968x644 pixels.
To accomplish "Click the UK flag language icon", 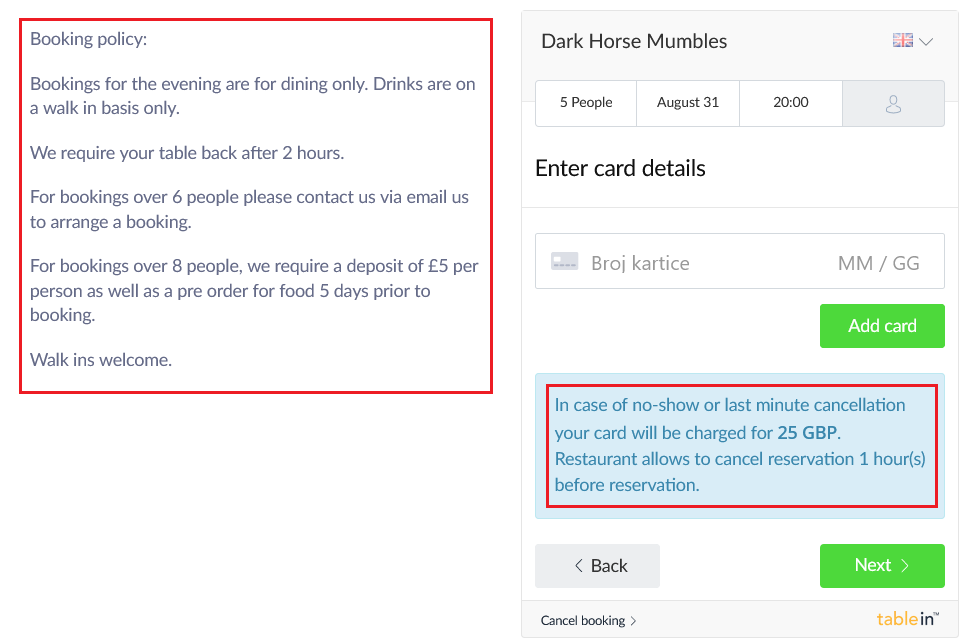I will (x=902, y=41).
